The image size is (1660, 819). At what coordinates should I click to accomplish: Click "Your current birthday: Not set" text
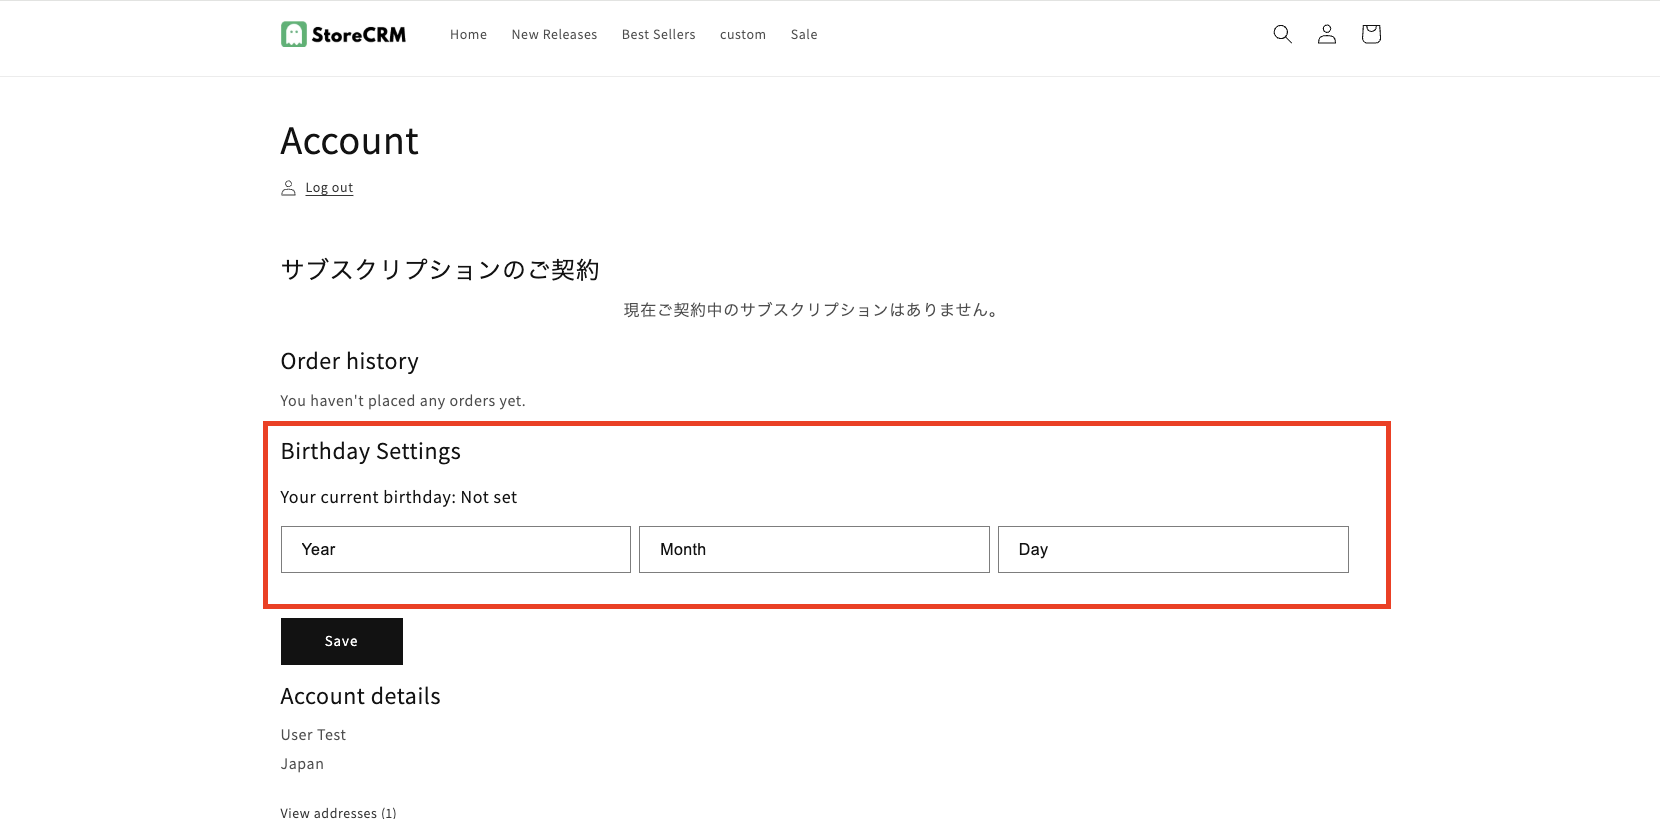pyautogui.click(x=399, y=497)
